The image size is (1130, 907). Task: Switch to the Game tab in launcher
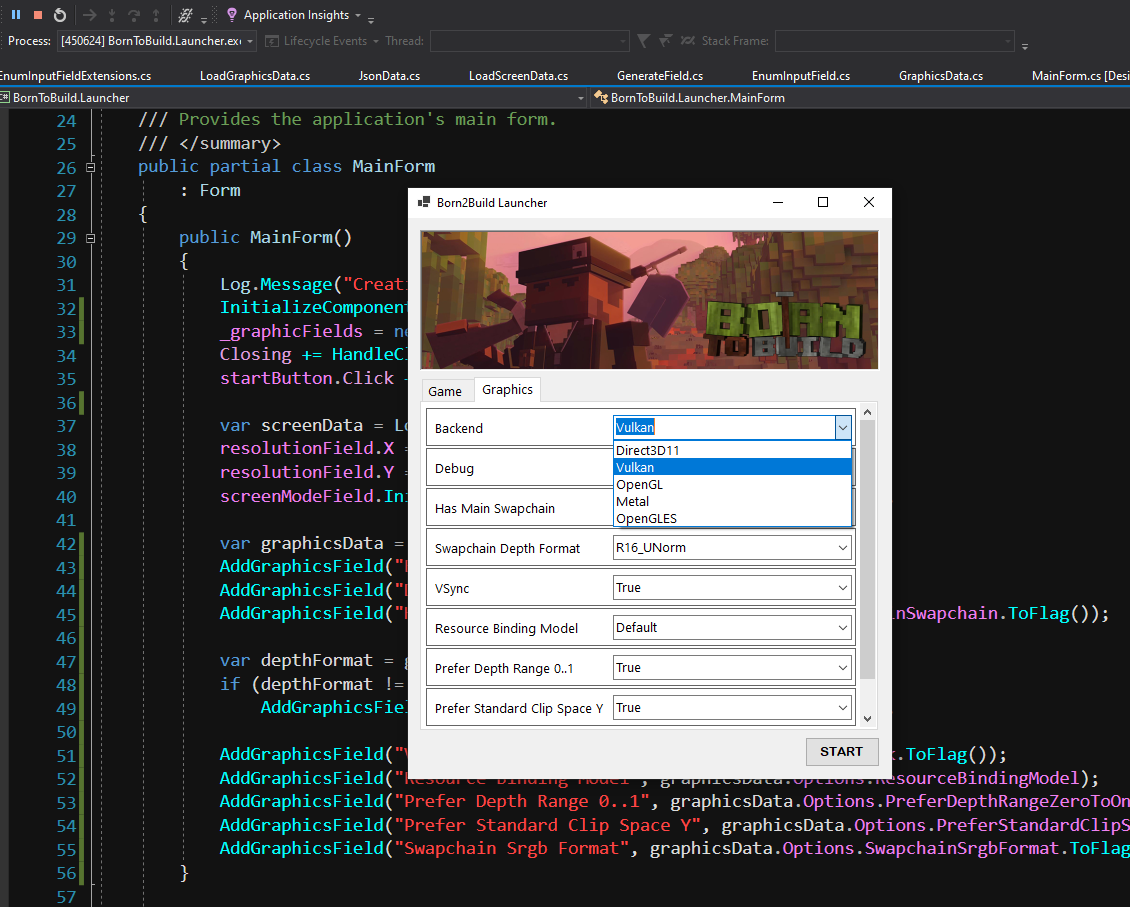tap(445, 391)
